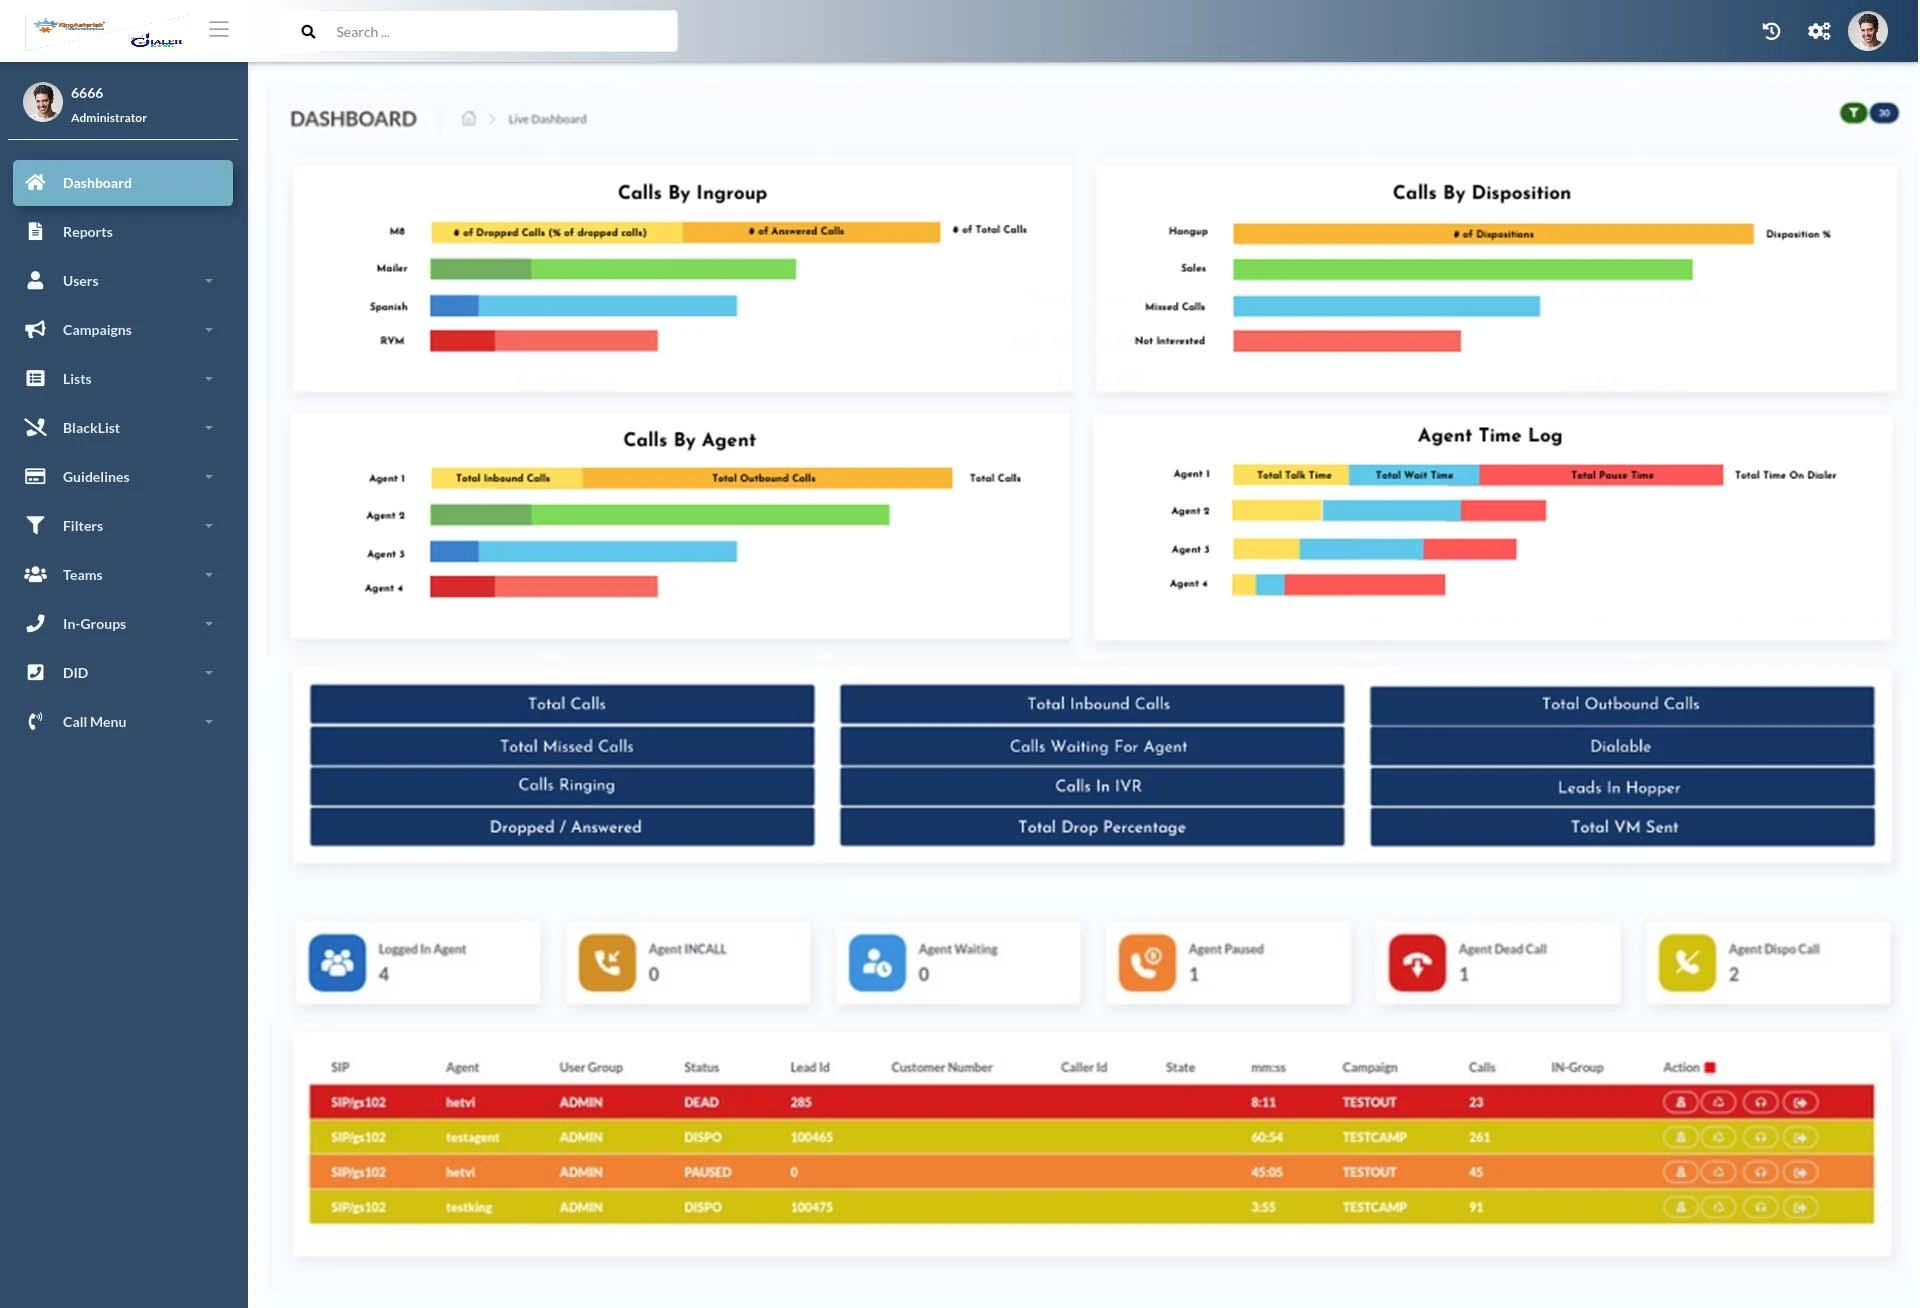Viewport: 1920px width, 1308px height.
Task: Open the Dashboard from the sidebar
Action: click(x=98, y=183)
